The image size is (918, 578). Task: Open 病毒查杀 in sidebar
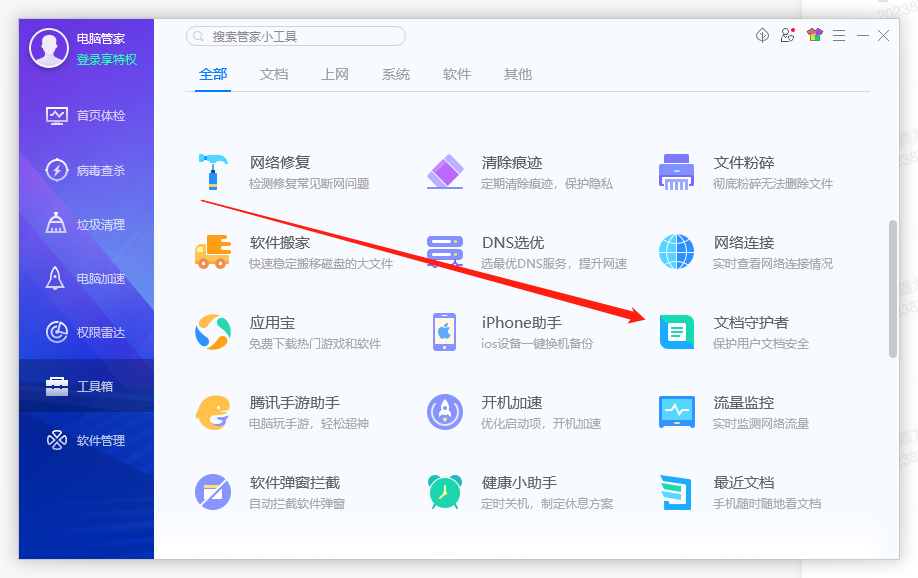click(x=86, y=170)
